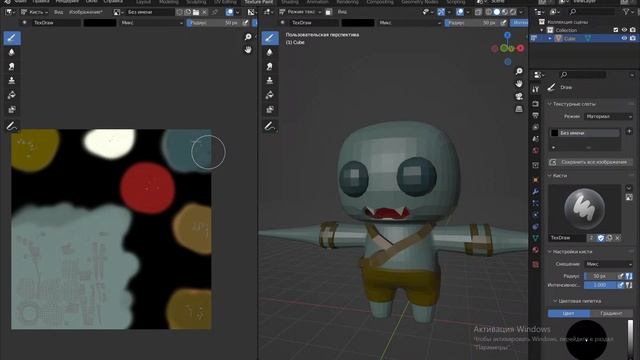Switch to the Texture Paint workspace tab
The height and width of the screenshot is (360, 640).
tap(258, 2)
